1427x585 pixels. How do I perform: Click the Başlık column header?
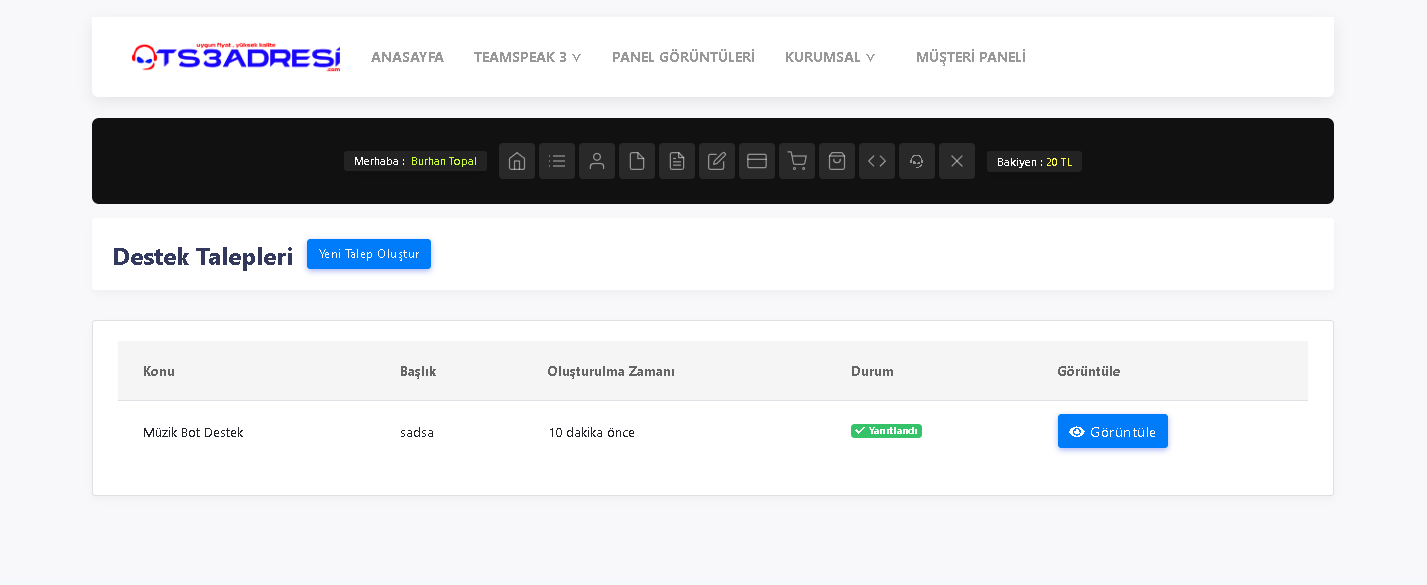418,371
